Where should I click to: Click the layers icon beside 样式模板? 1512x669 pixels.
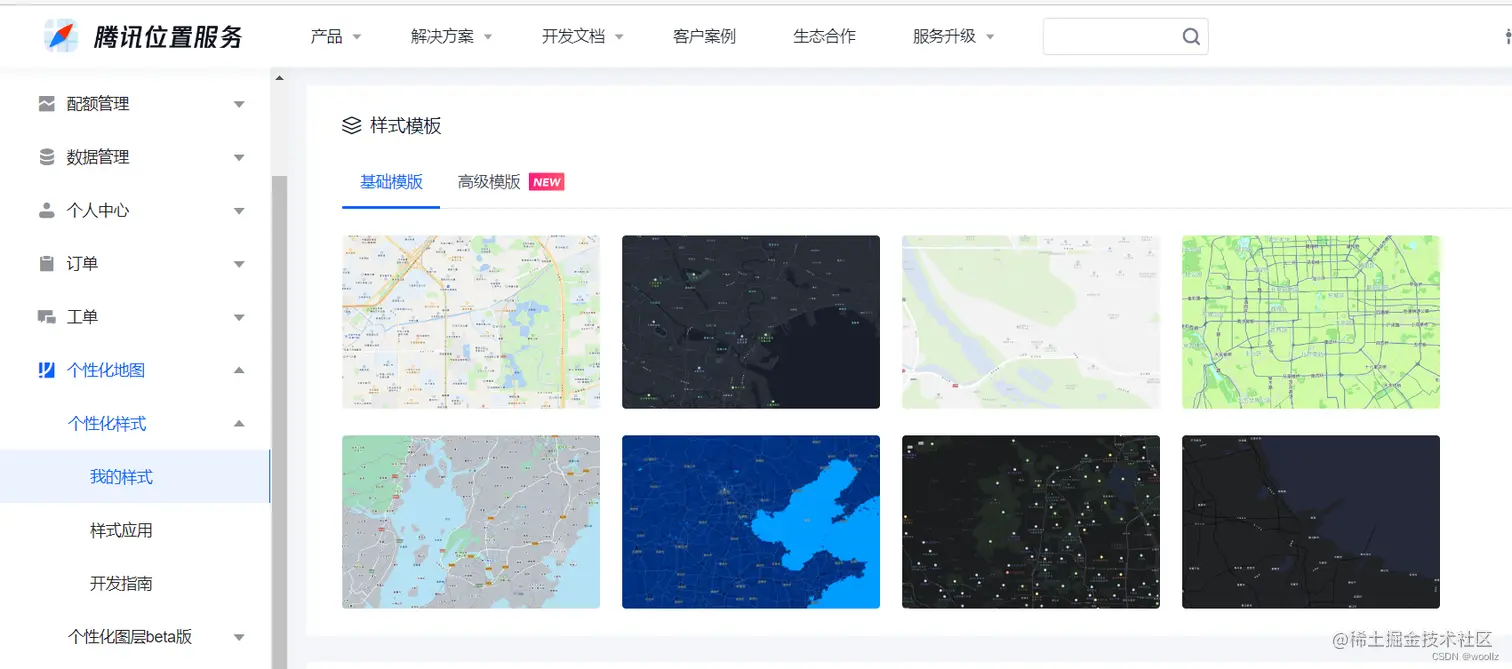coord(350,124)
